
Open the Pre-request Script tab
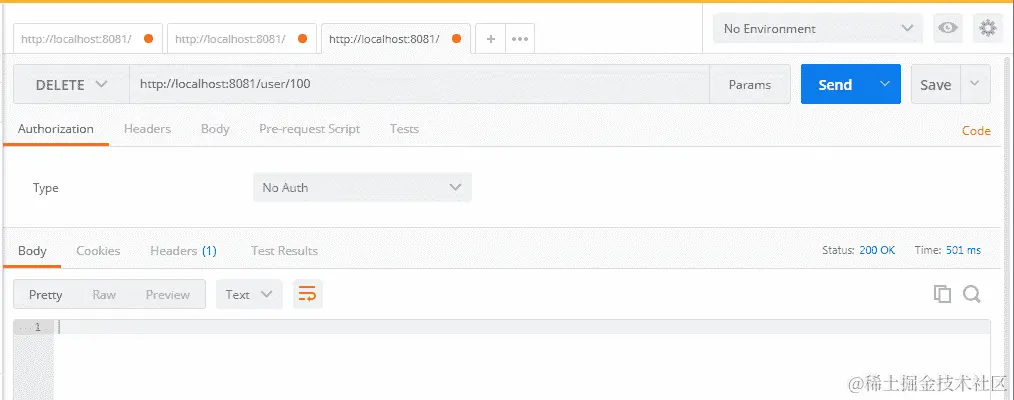[309, 129]
